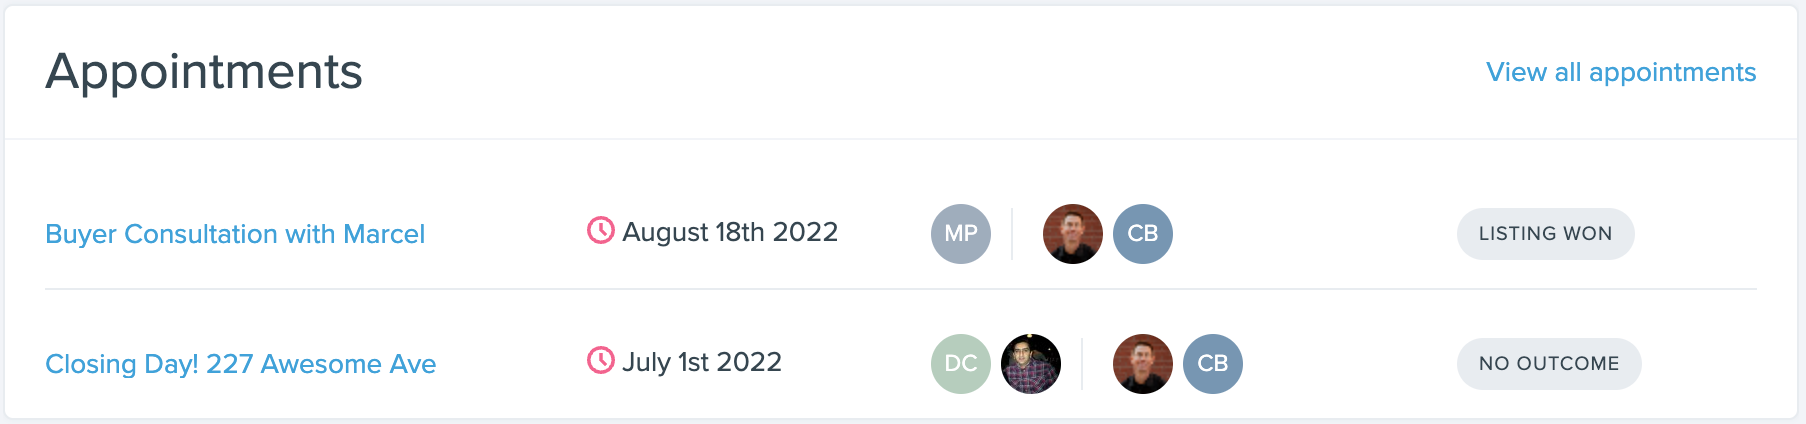Click agent photo avatar left of CB in Closing Day row
This screenshot has width=1806, height=424.
pyautogui.click(x=1143, y=364)
